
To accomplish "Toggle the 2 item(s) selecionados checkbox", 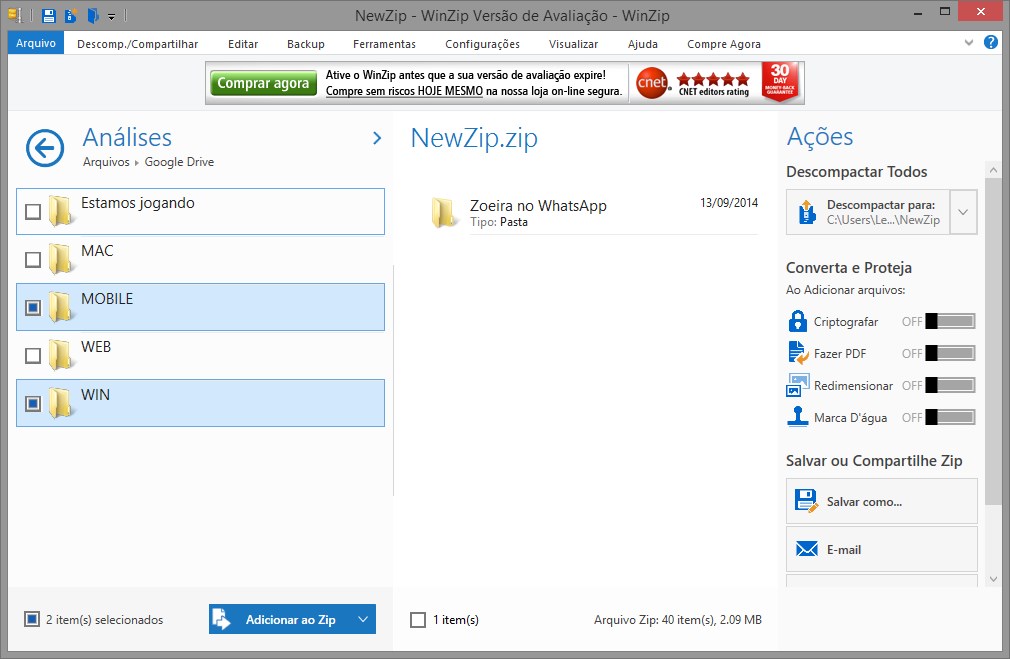I will click(x=32, y=619).
